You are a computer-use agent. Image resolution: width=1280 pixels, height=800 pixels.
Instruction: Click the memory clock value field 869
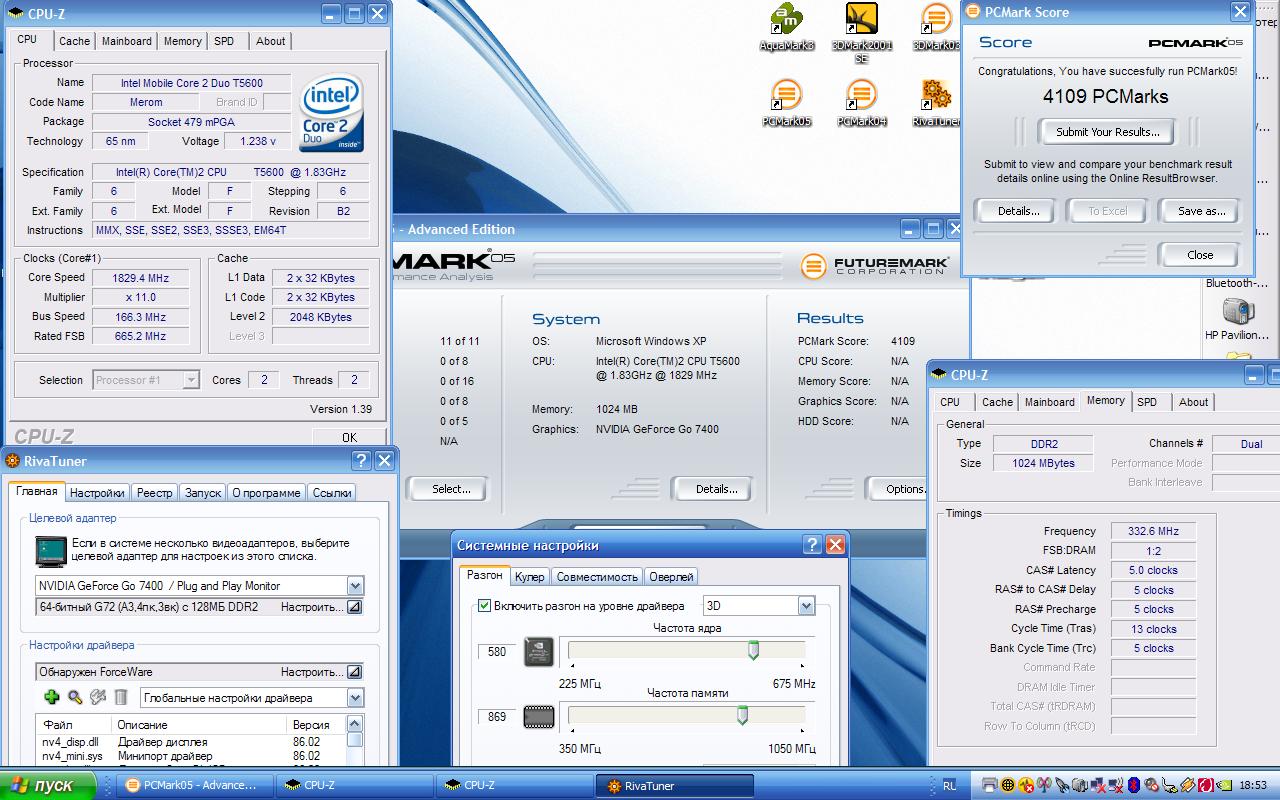pos(496,717)
